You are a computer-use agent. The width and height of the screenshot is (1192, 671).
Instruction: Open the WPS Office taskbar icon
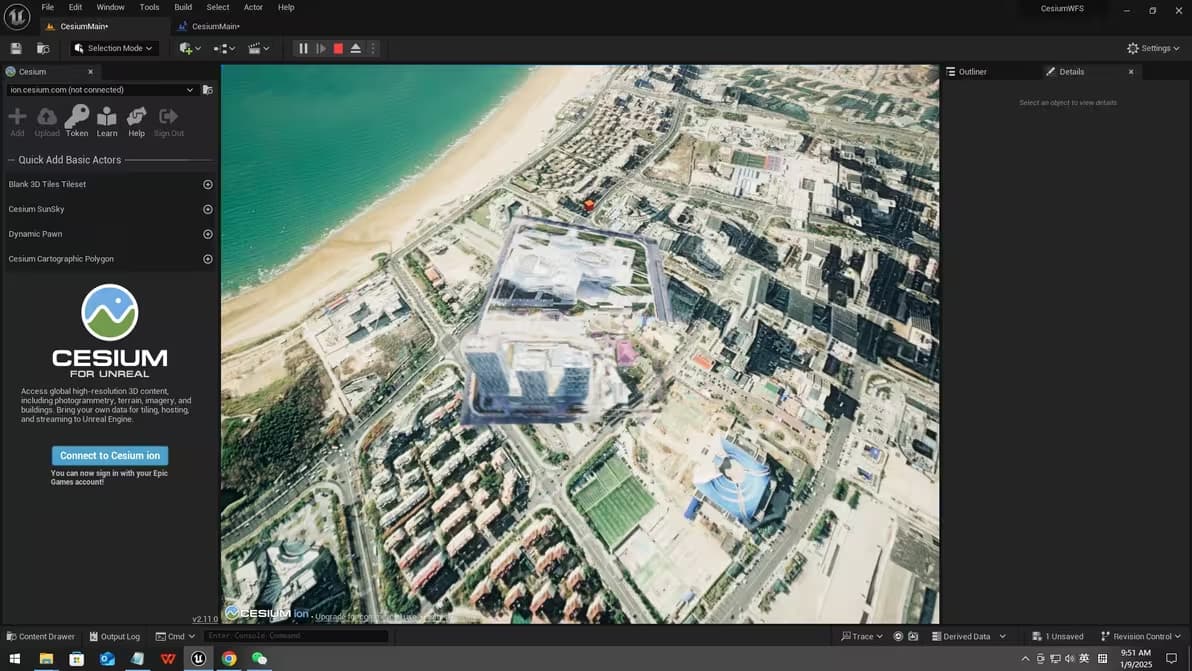pyautogui.click(x=168, y=658)
